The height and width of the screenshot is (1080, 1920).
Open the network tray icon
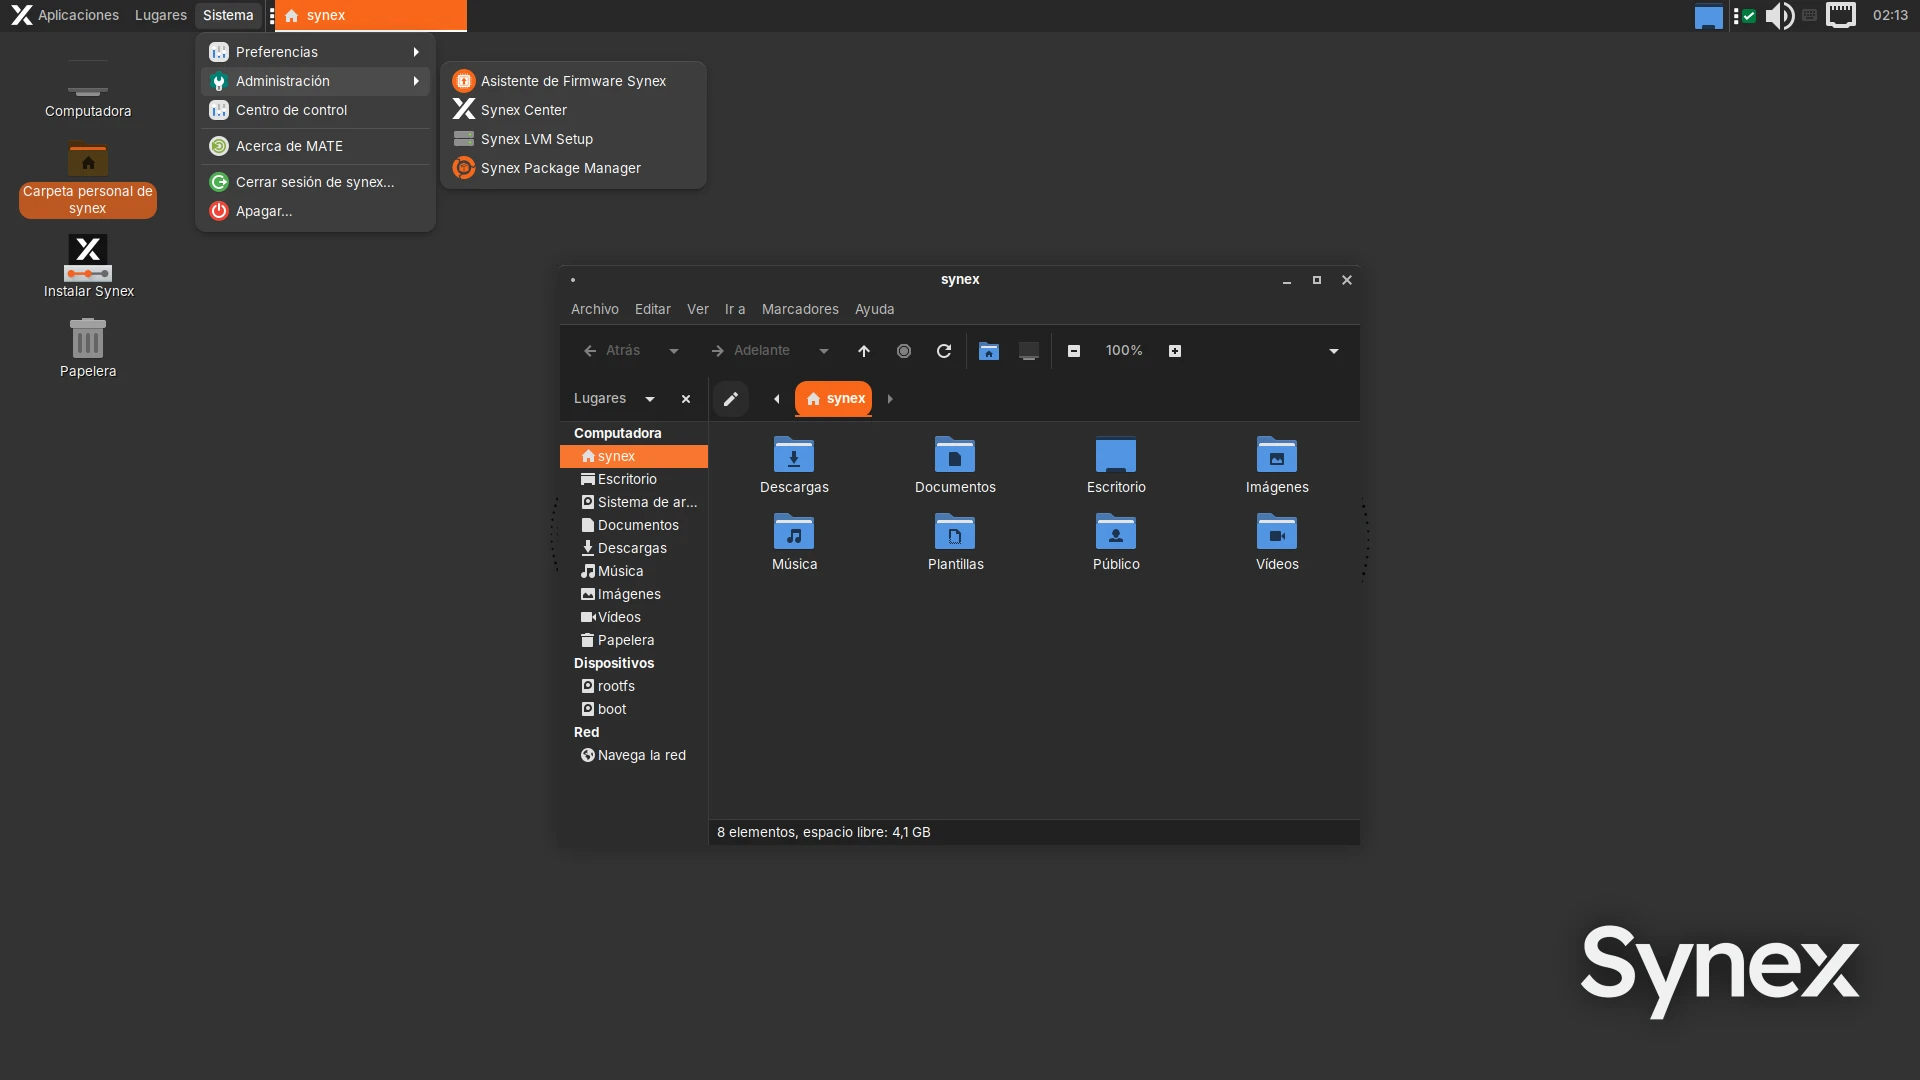1841,15
